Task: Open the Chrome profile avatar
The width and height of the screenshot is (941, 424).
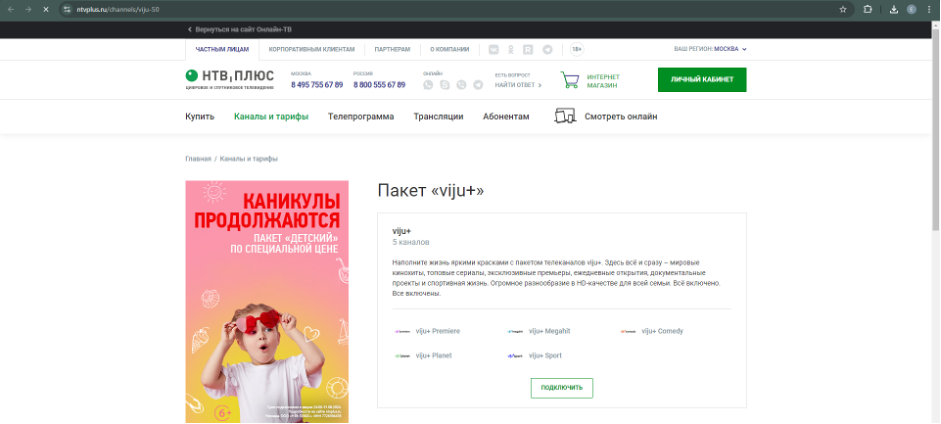Action: pos(912,10)
